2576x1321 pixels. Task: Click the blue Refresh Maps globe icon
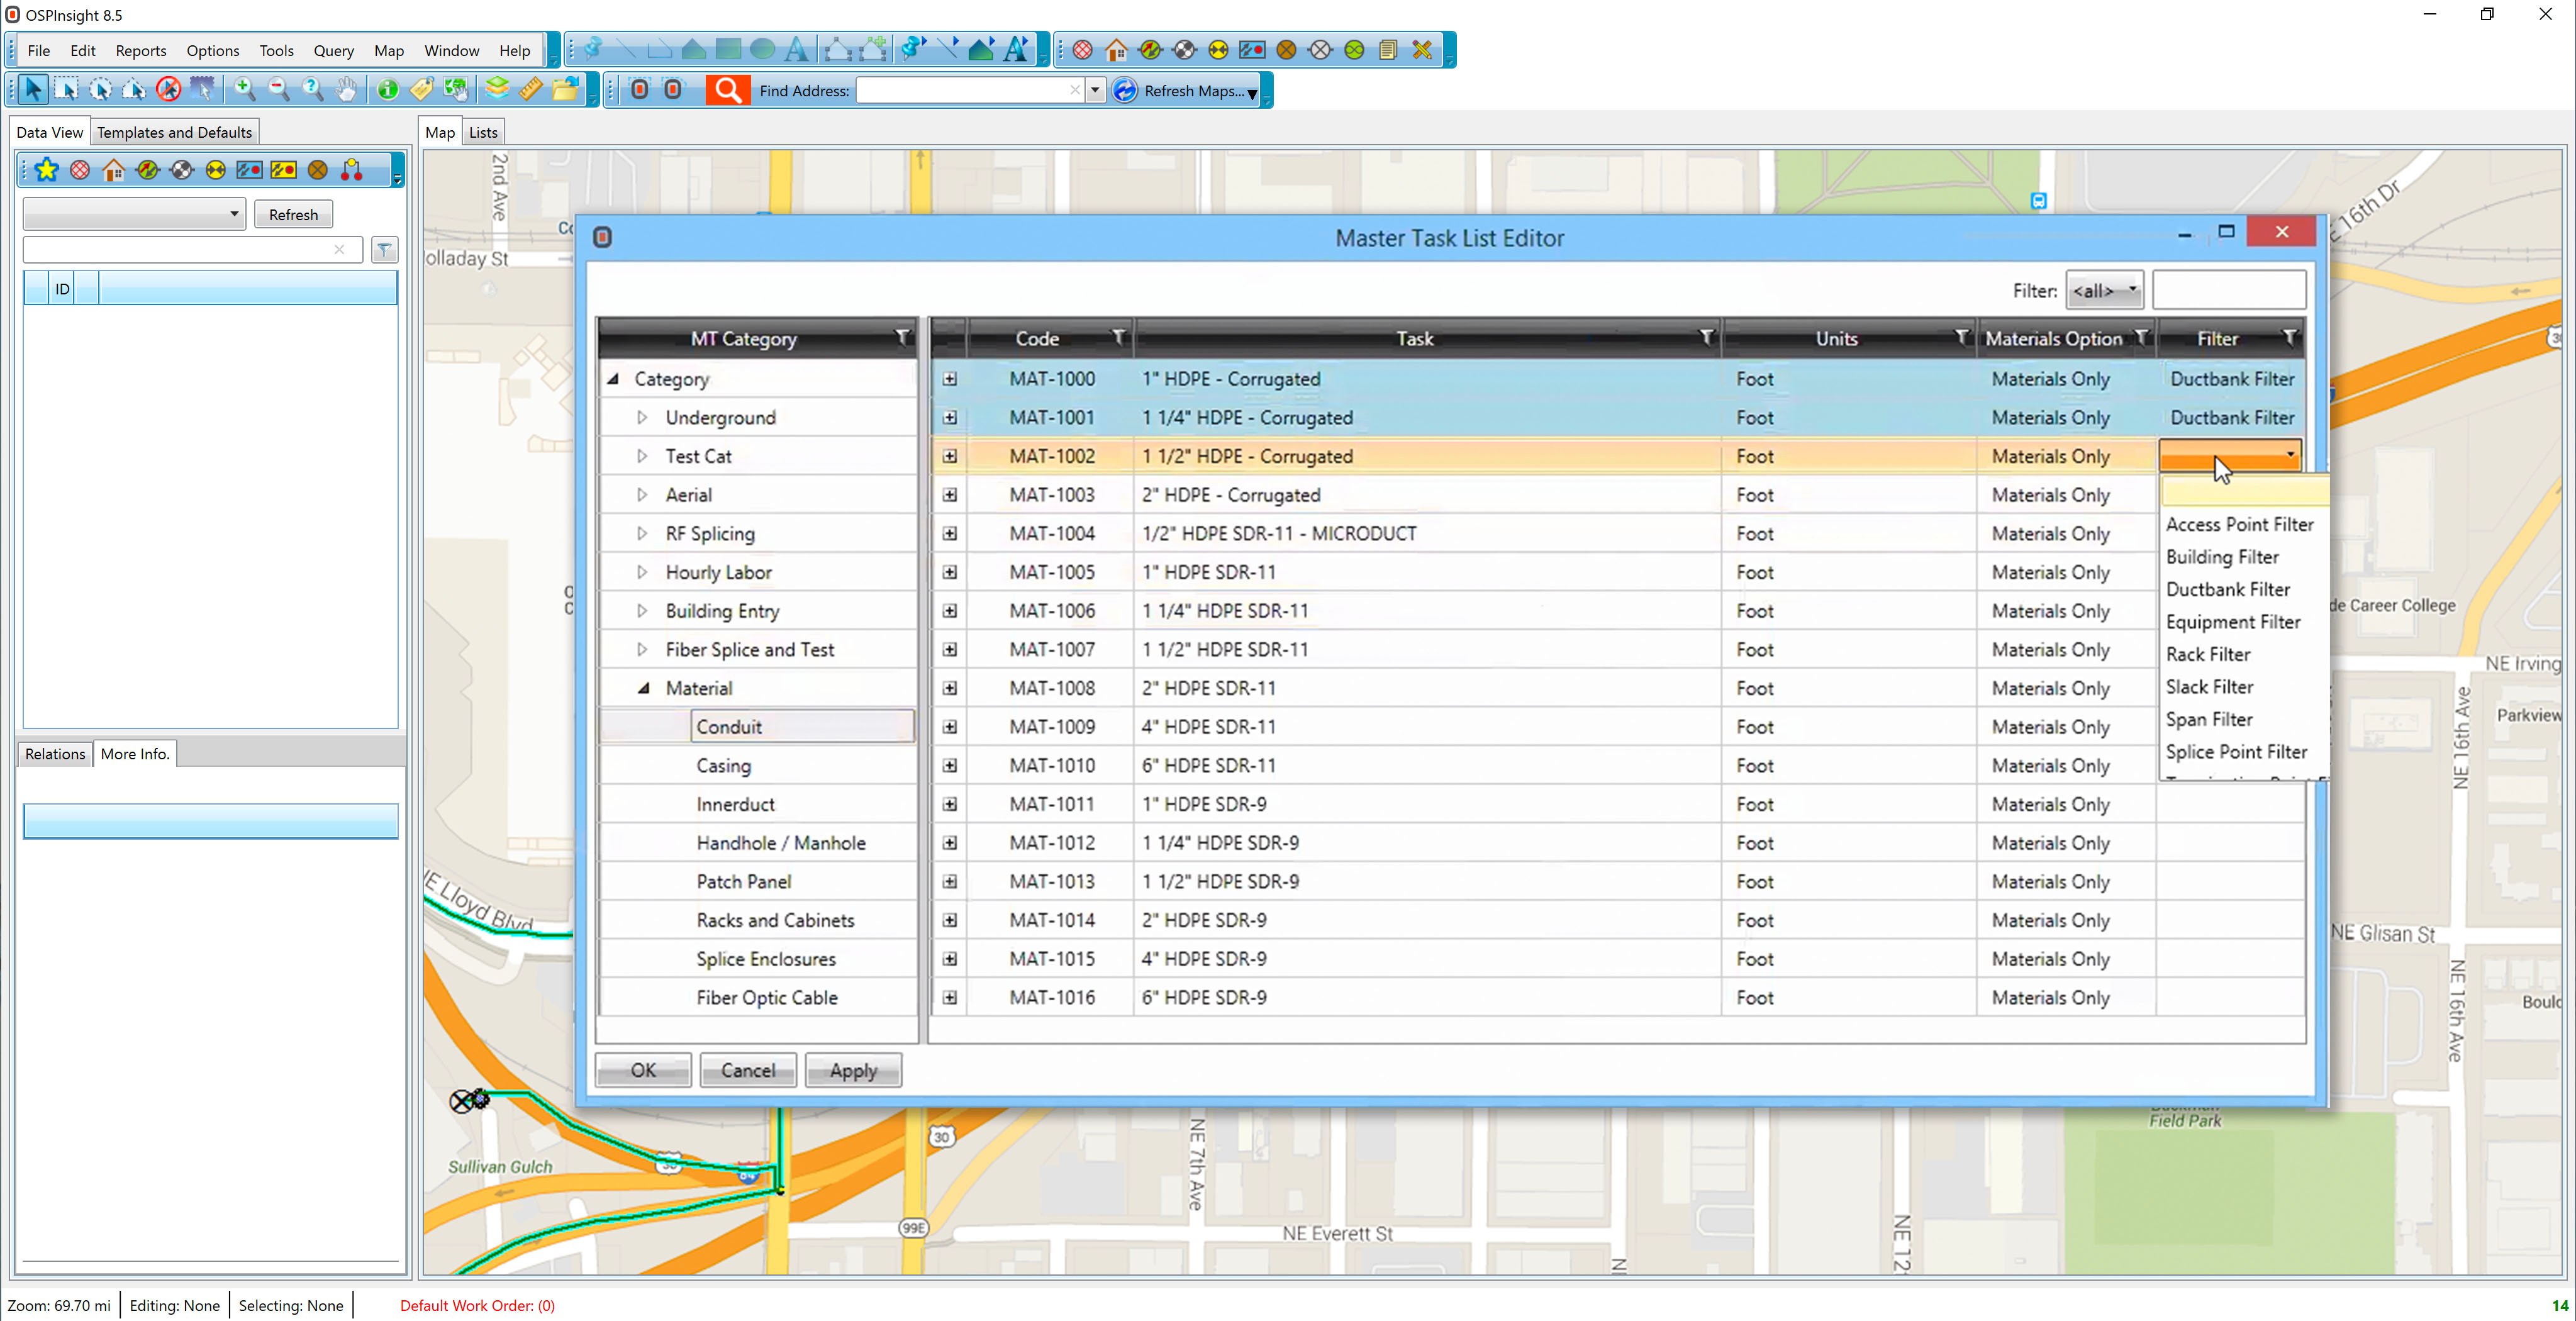[x=1124, y=90]
